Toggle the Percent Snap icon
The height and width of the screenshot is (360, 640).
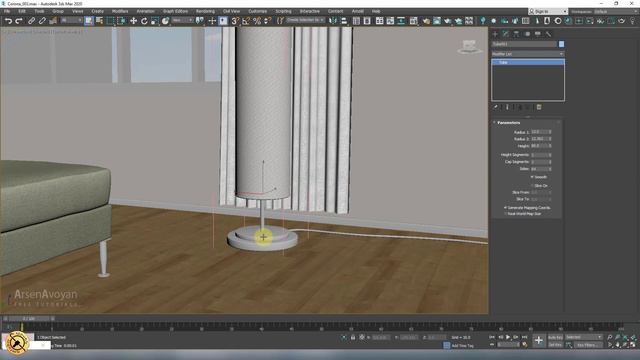point(257,20)
